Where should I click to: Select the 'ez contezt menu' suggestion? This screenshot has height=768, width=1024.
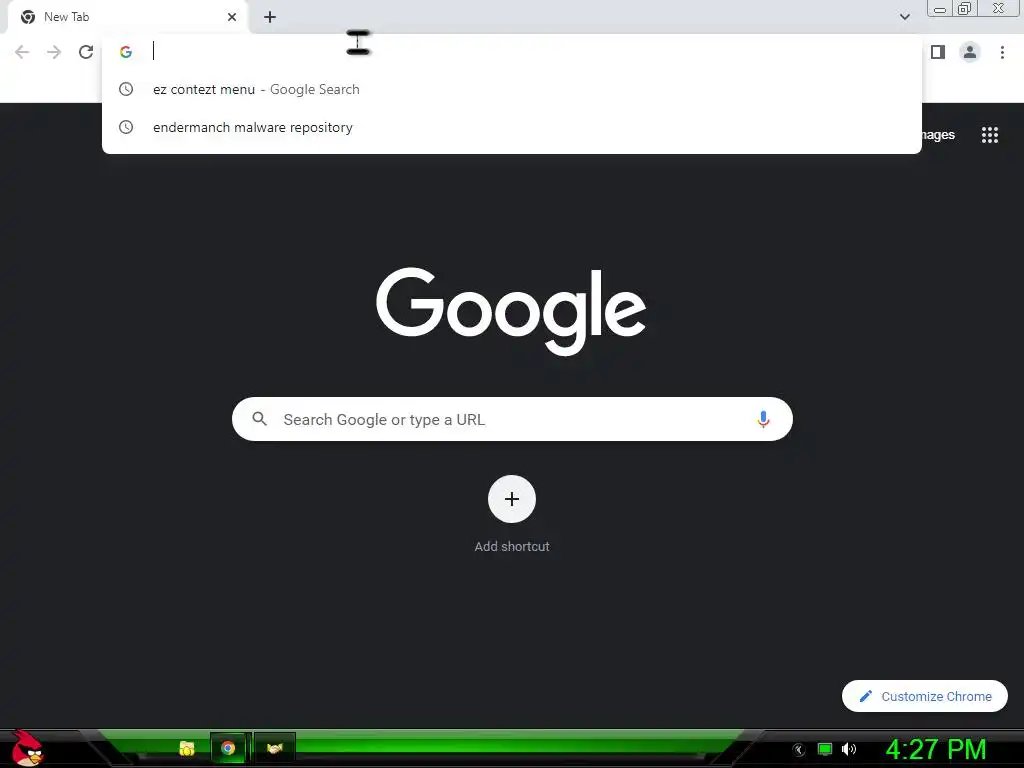click(512, 89)
